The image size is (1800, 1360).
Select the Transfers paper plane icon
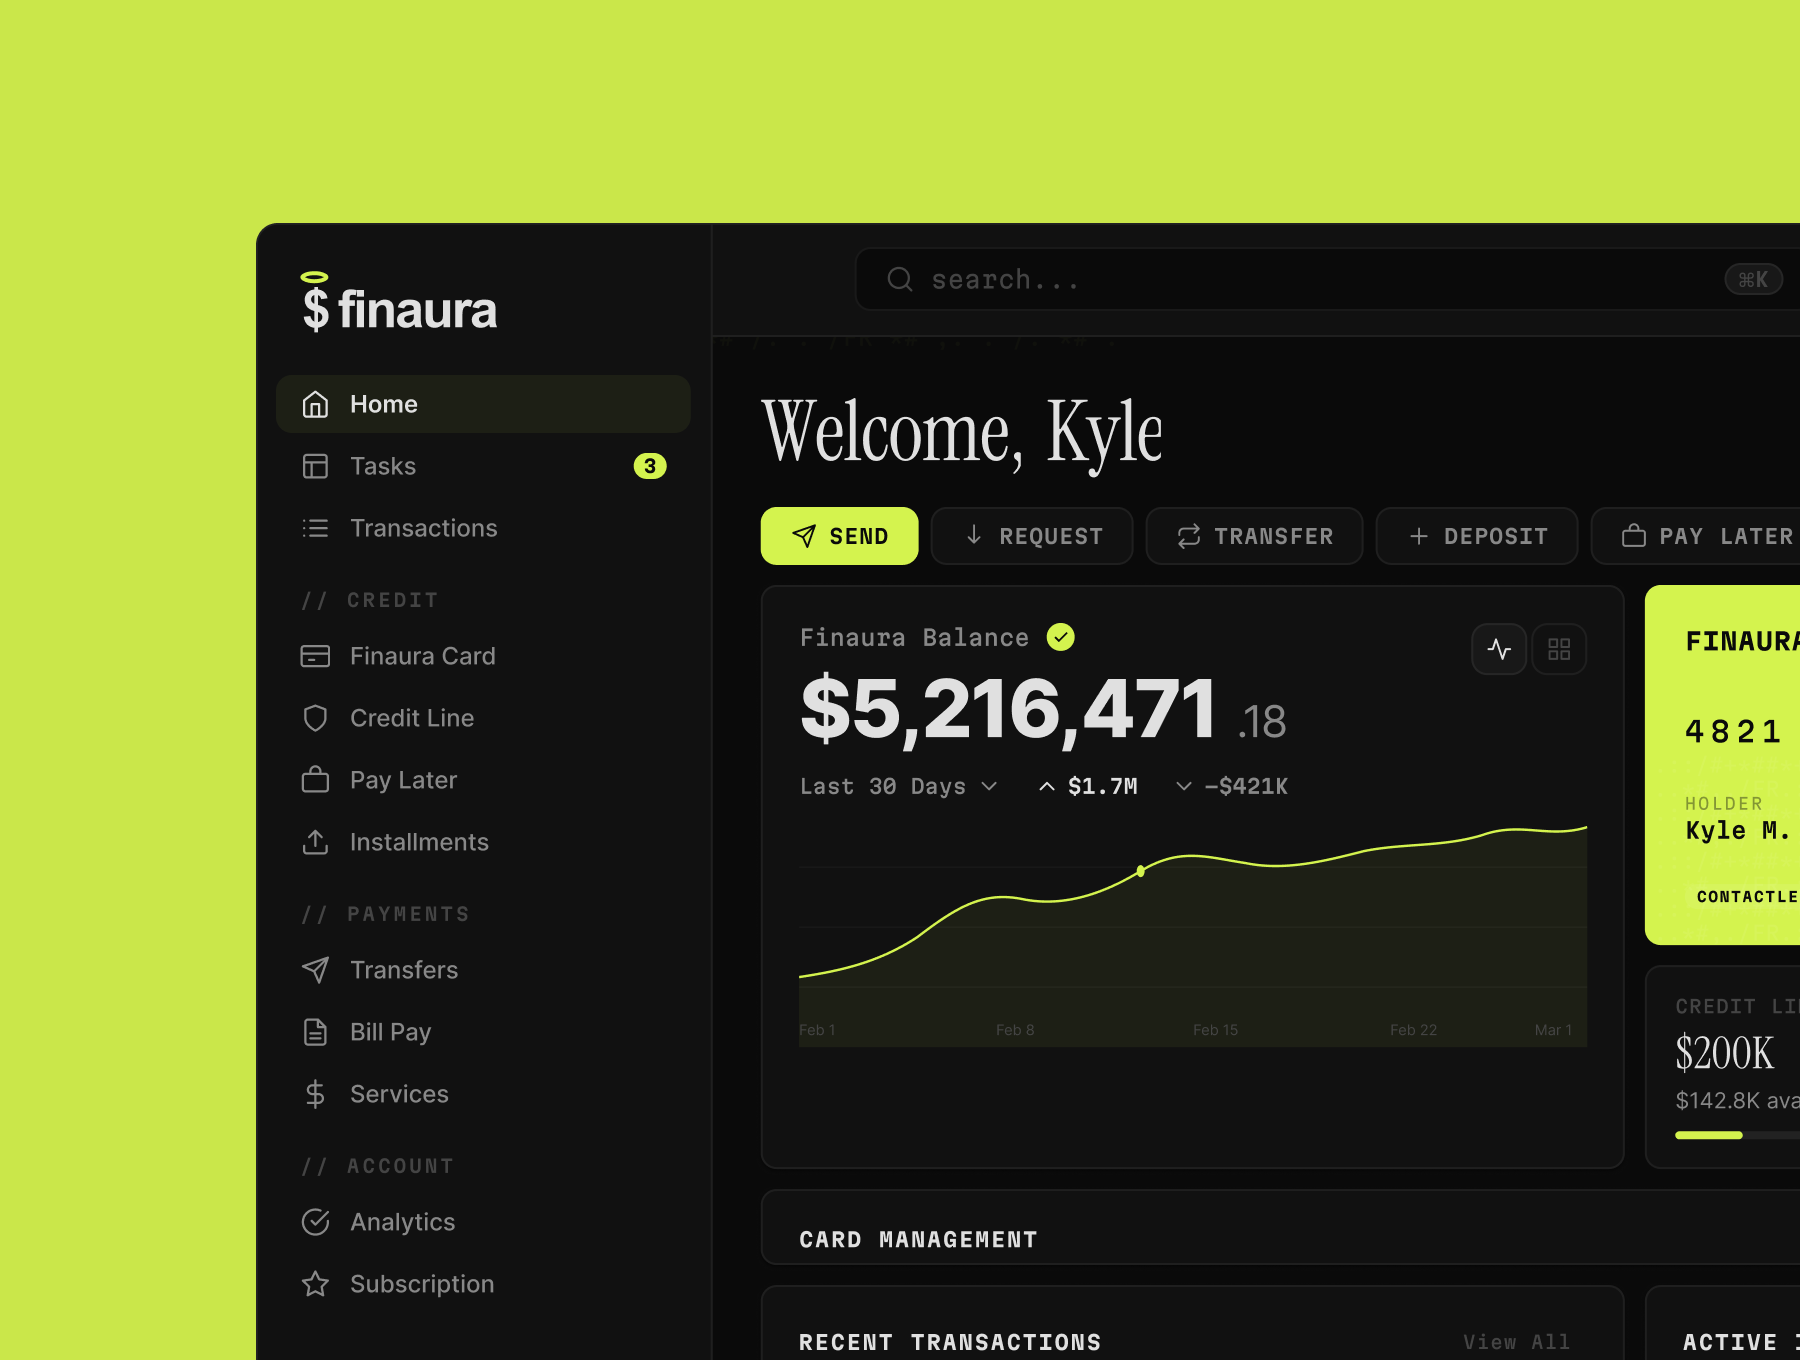click(315, 970)
